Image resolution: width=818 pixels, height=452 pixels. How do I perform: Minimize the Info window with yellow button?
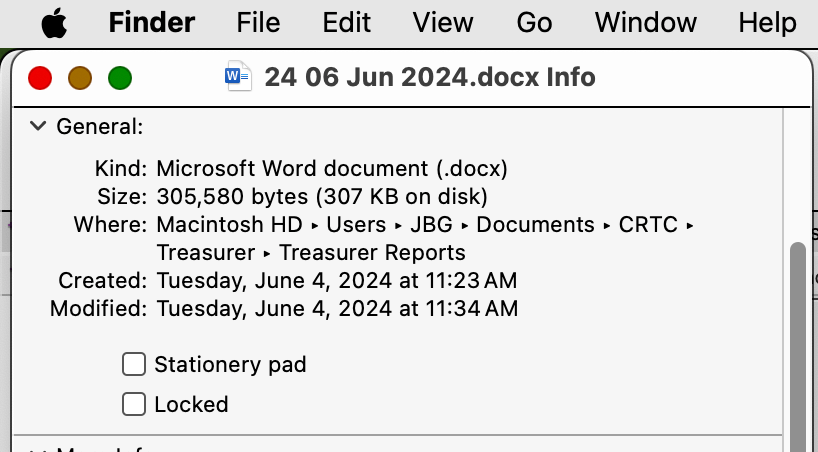coord(80,77)
